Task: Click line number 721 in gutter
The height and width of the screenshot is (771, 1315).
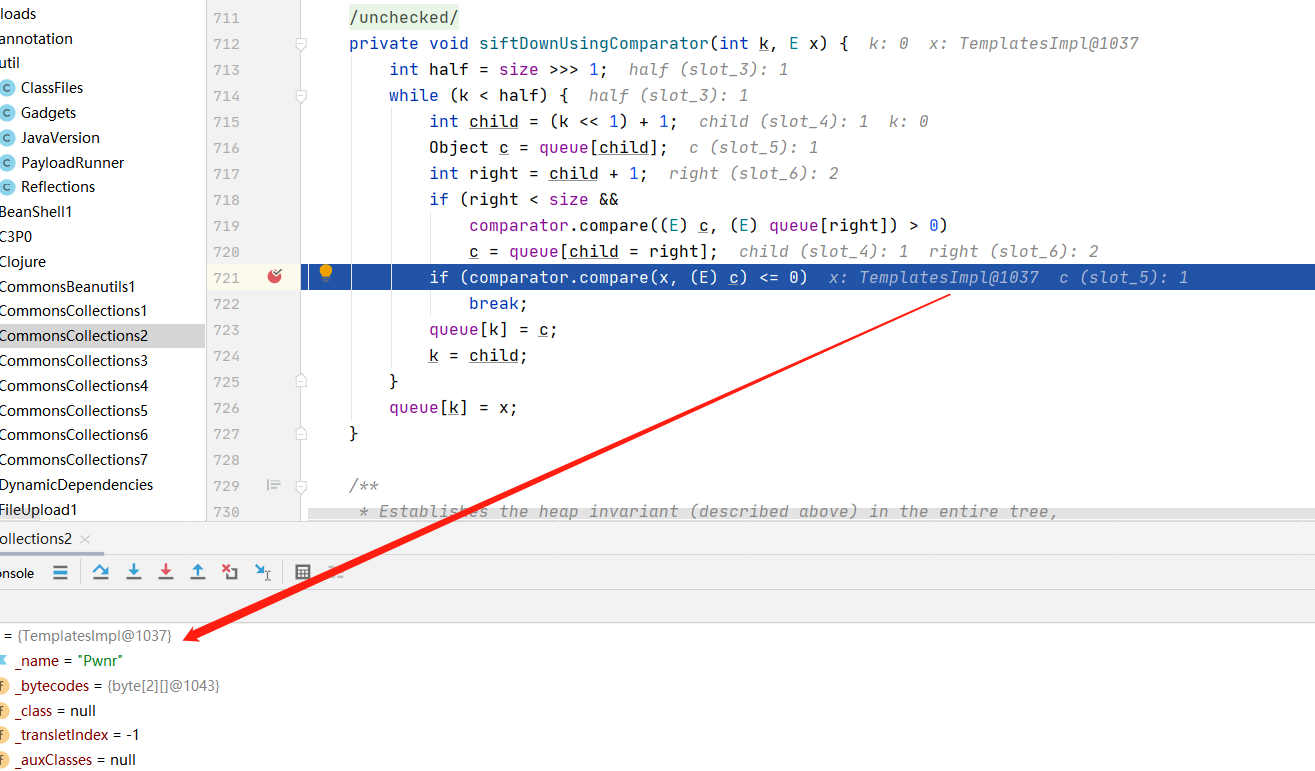Action: (x=227, y=278)
